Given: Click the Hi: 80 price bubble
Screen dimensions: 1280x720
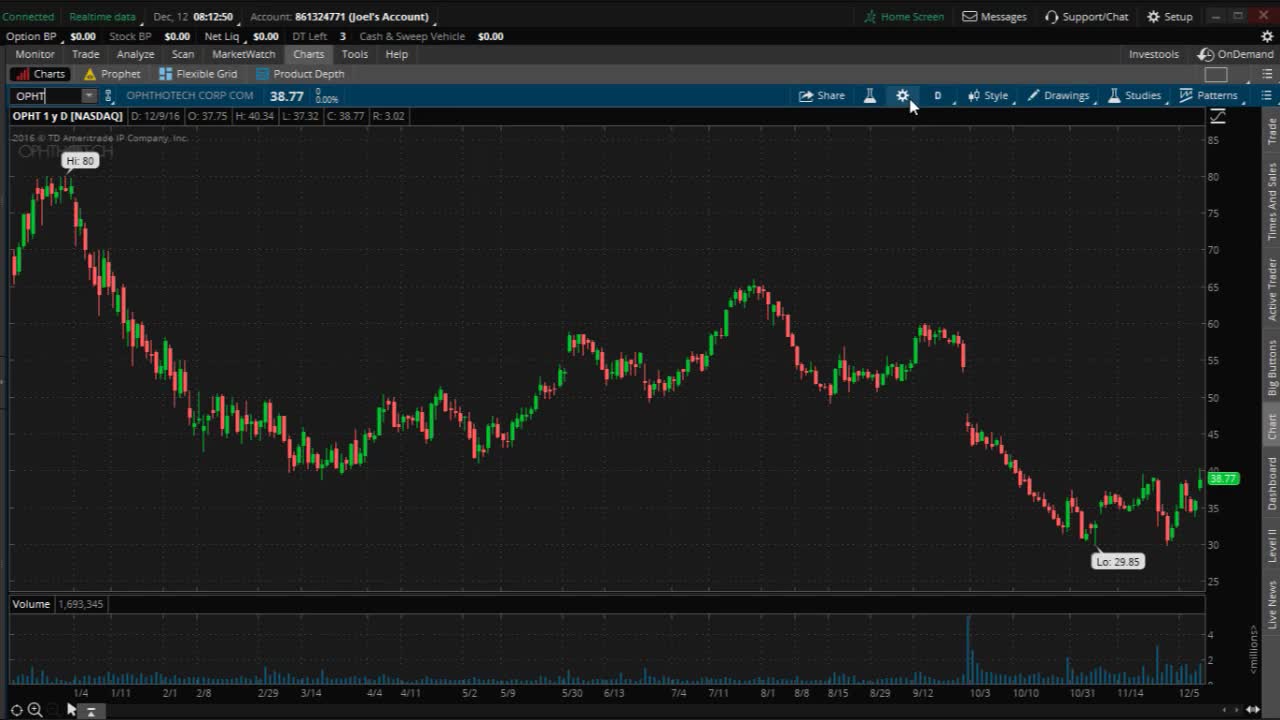Looking at the screenshot, I should coord(80,161).
